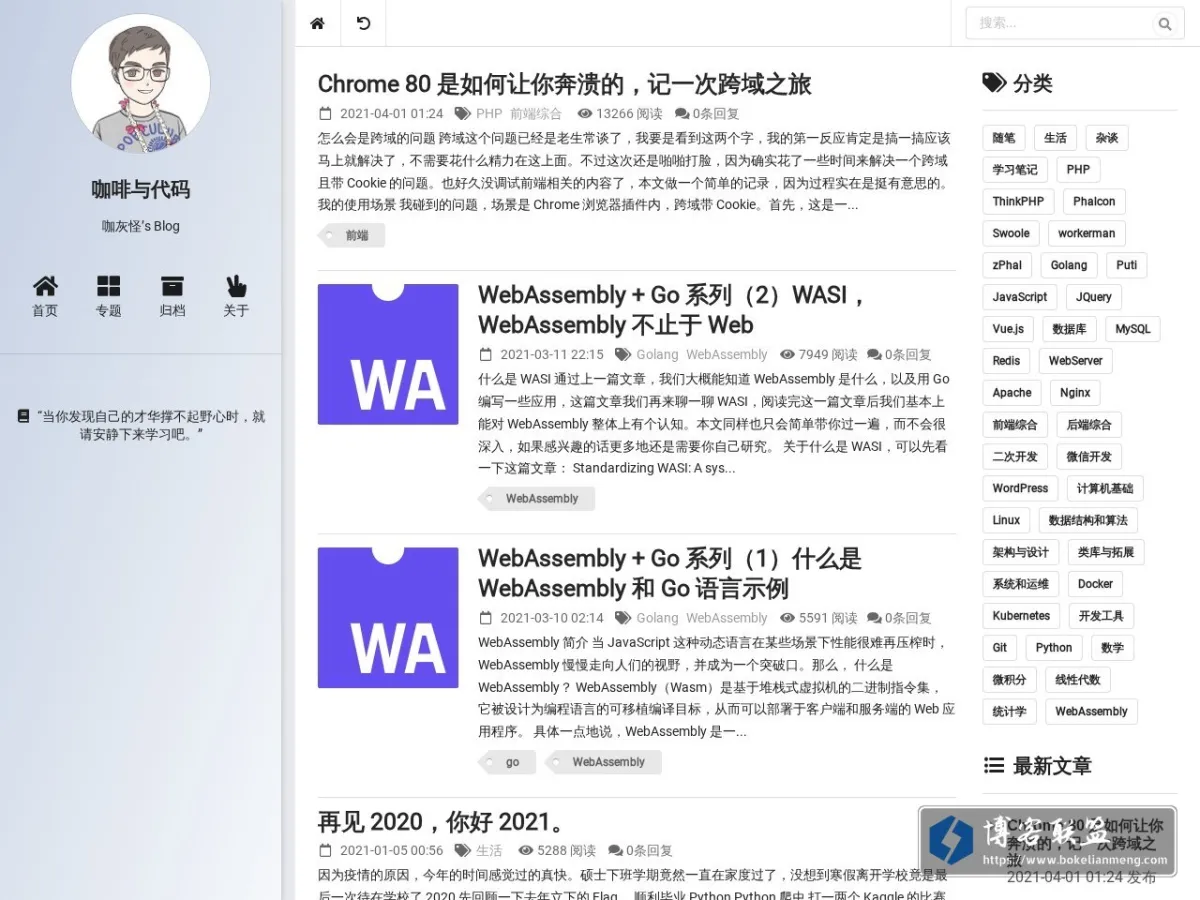The height and width of the screenshot is (900, 1200).
Task: Select the 后端综合 category tag
Action: 1090,425
